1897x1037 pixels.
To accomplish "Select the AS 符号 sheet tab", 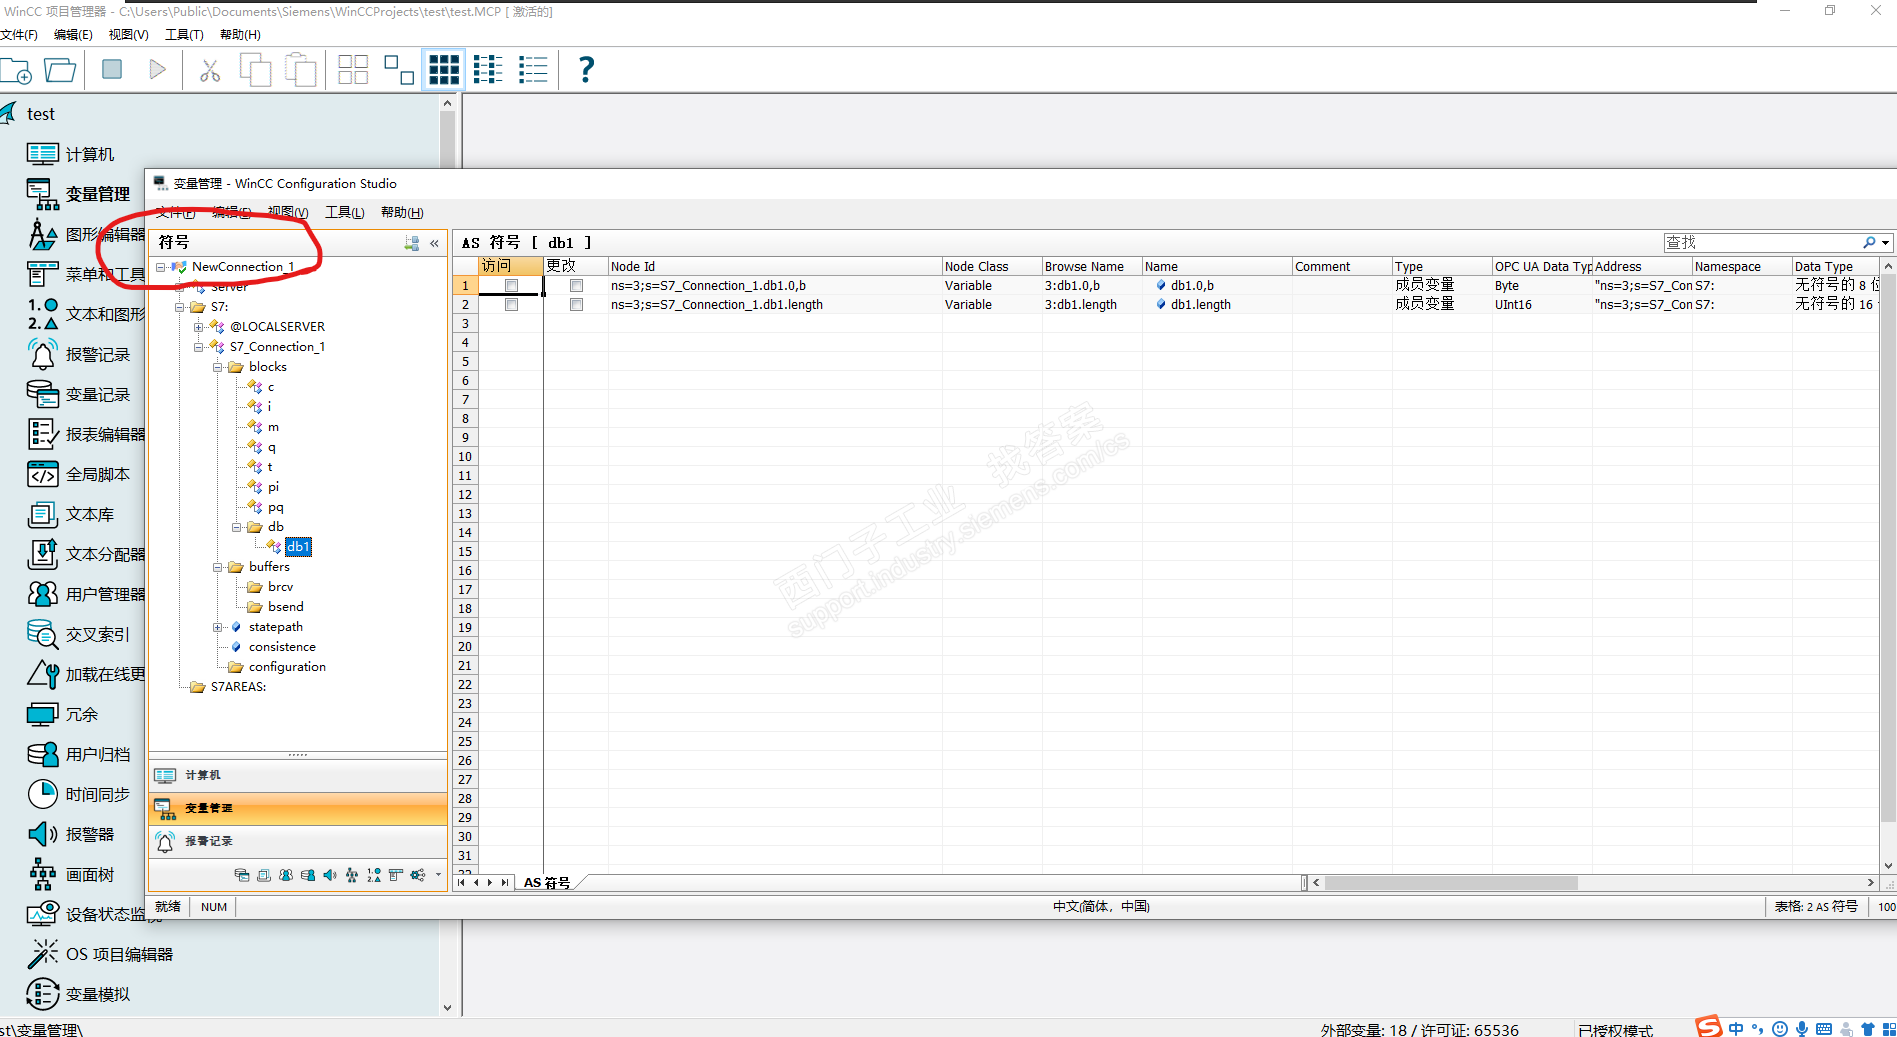I will (x=547, y=882).
